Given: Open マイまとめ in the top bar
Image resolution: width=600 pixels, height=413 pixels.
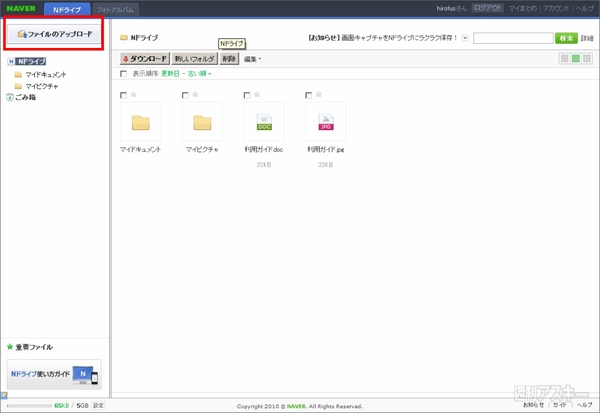Looking at the screenshot, I should pyautogui.click(x=523, y=8).
